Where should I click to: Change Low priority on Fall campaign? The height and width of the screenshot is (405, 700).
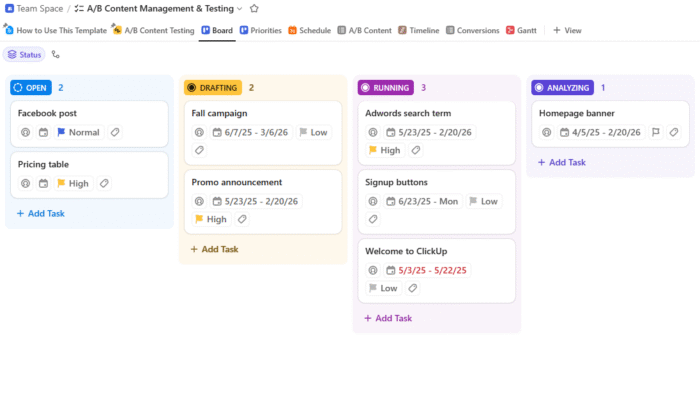coord(314,132)
